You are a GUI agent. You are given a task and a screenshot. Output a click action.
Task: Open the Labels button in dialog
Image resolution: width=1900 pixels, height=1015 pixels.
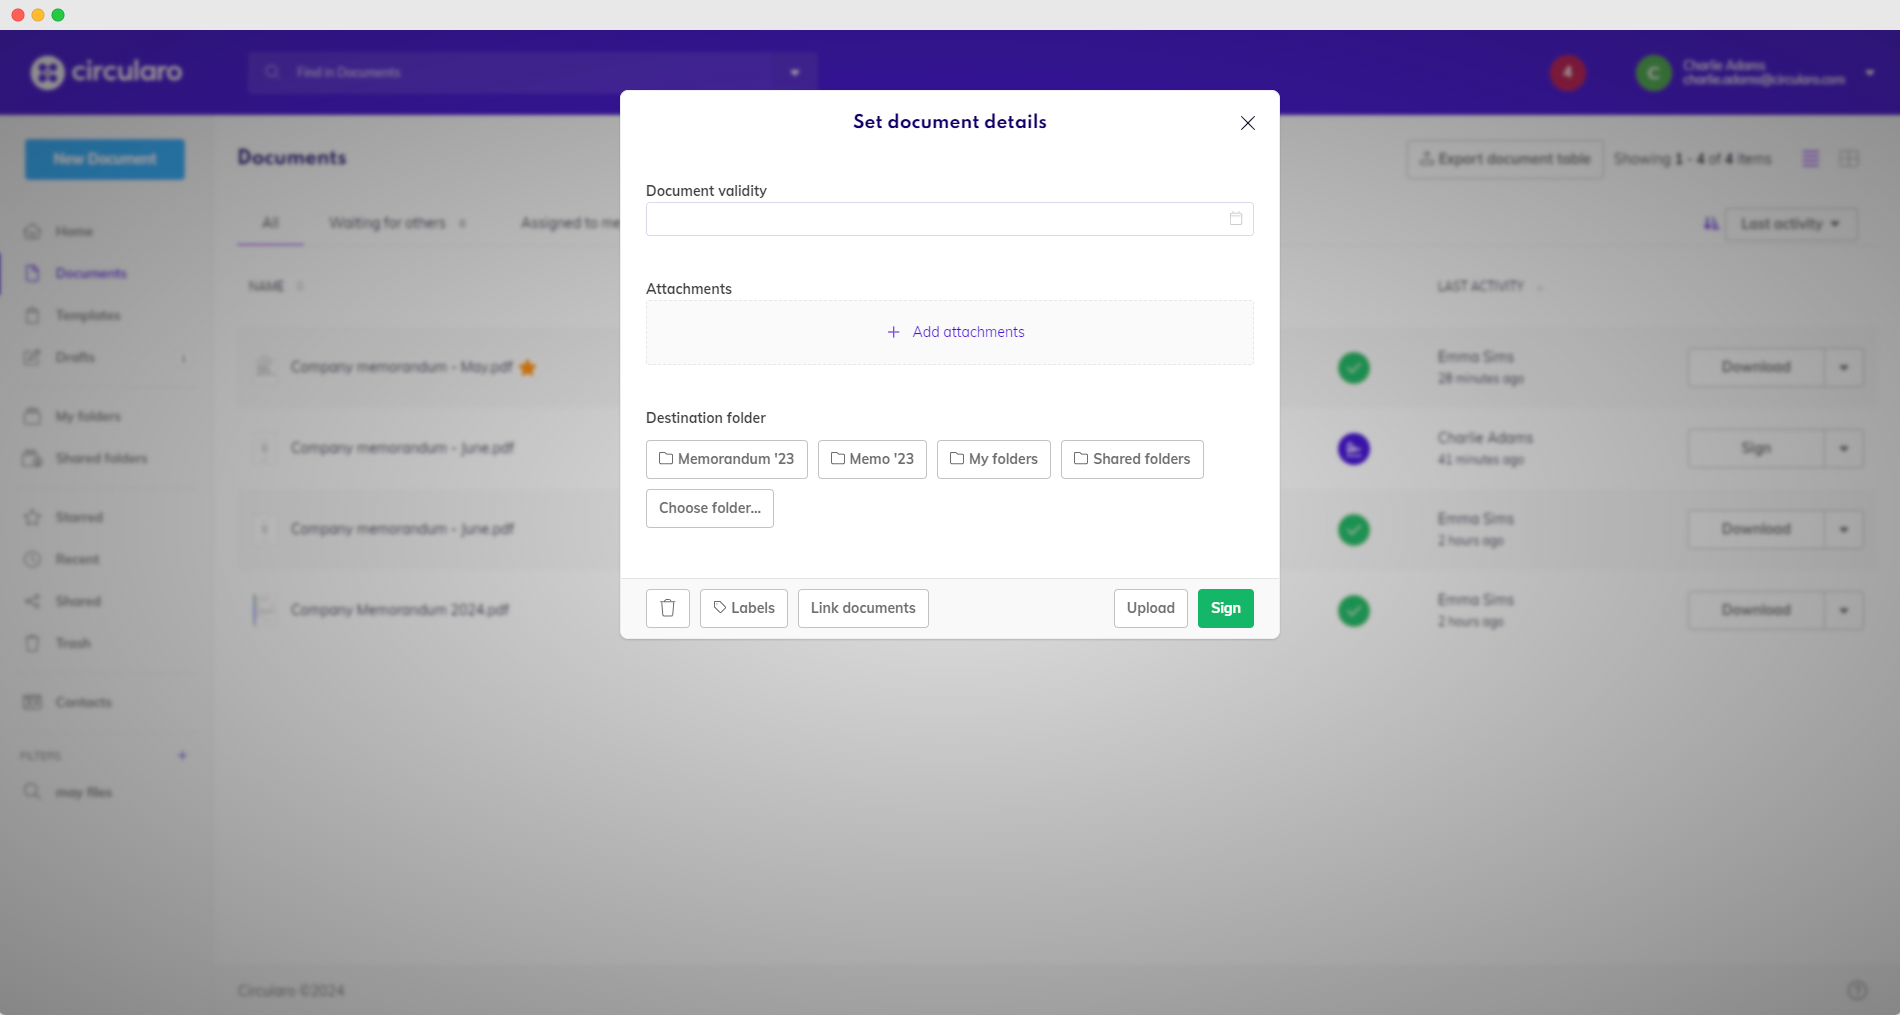coord(744,608)
